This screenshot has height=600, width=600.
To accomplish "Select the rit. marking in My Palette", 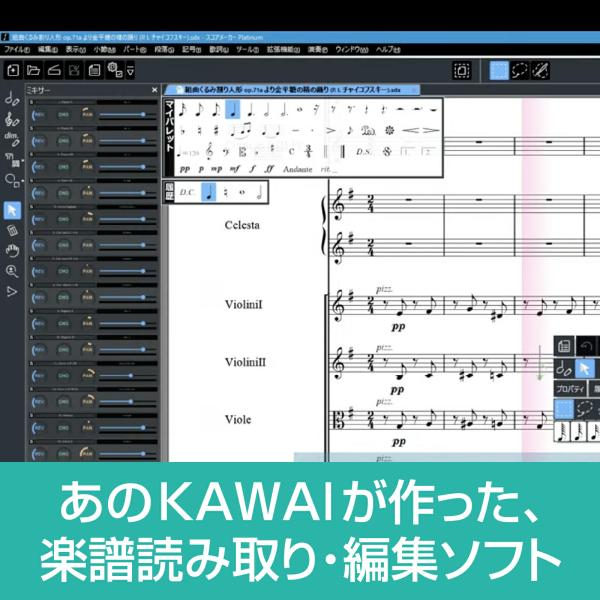I will tap(328, 169).
